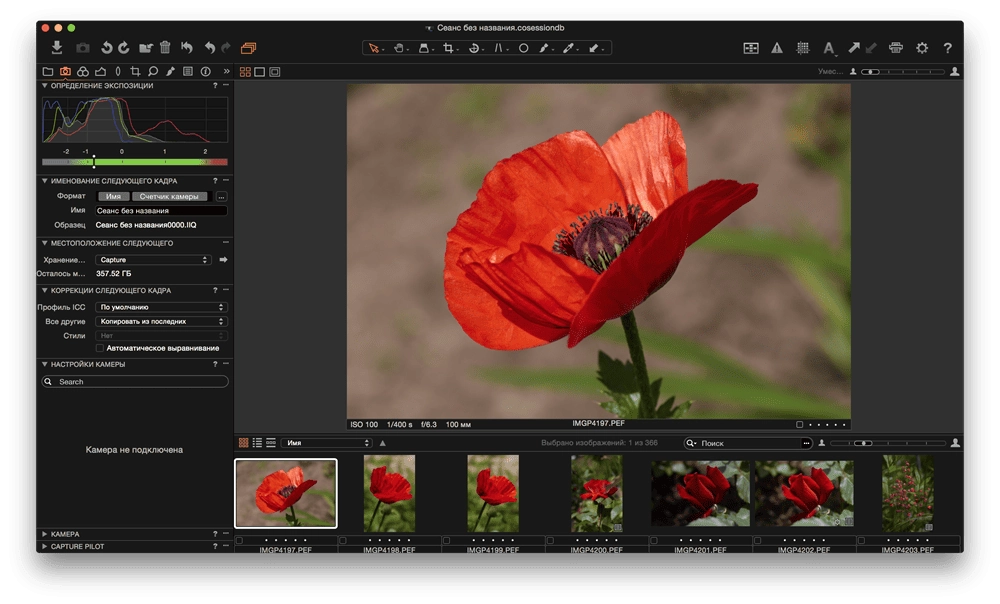Click the orange variants stack icon
Image resolution: width=1000 pixels, height=604 pixels.
point(249,48)
